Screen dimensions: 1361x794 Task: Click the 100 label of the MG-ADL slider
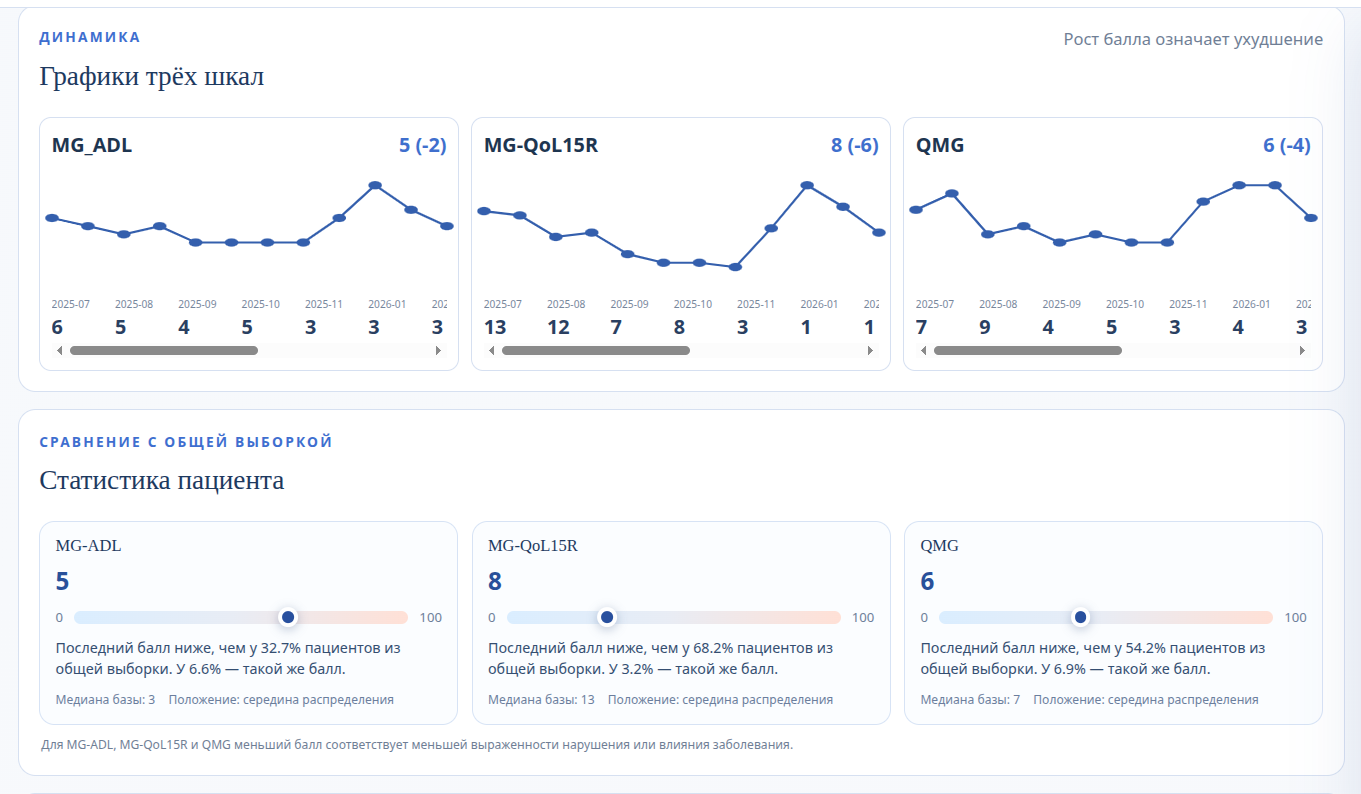click(431, 618)
